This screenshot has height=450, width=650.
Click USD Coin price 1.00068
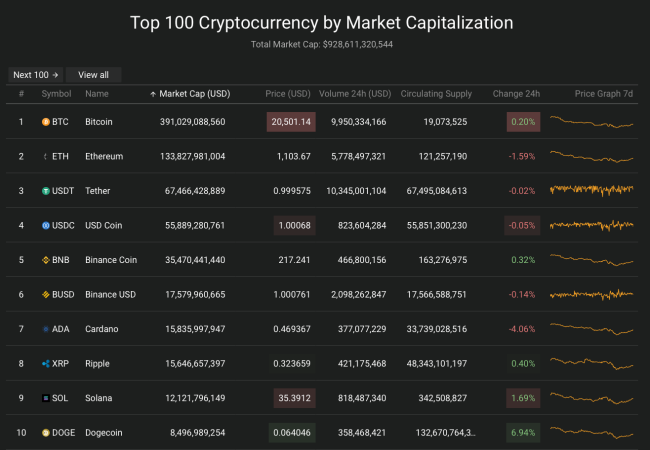coord(294,225)
